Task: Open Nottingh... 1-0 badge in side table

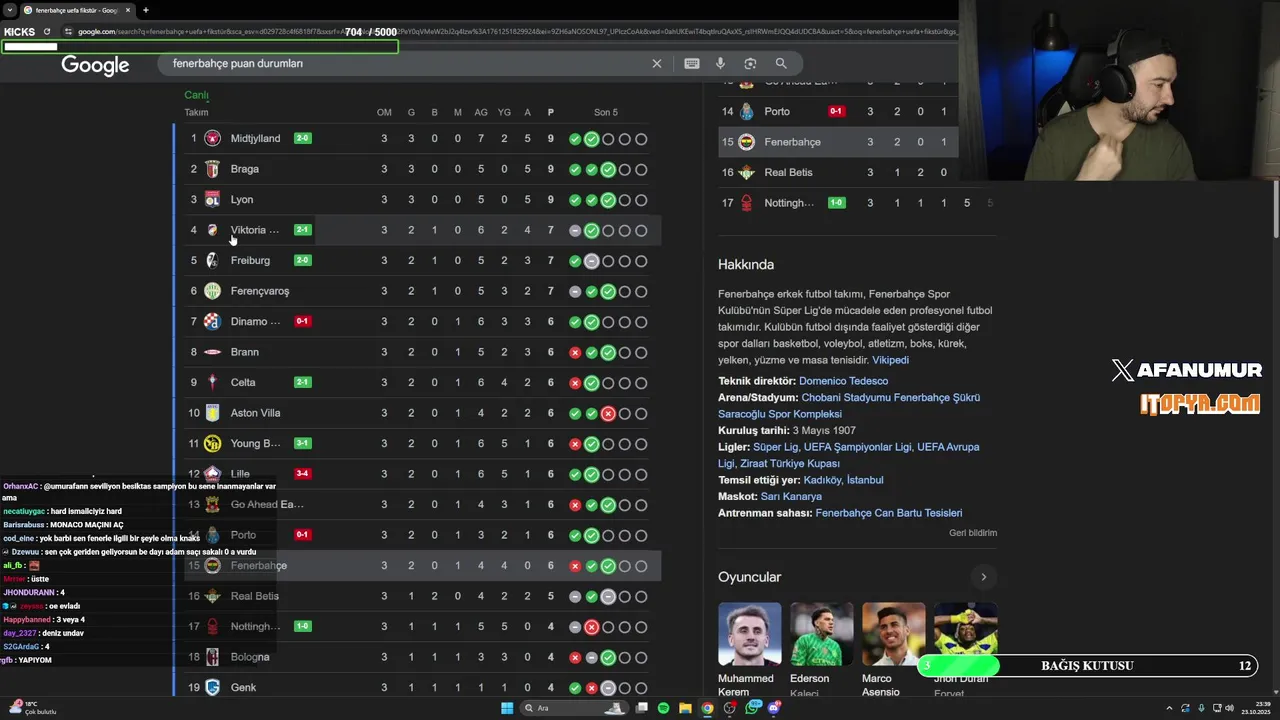Action: pyautogui.click(x=837, y=203)
